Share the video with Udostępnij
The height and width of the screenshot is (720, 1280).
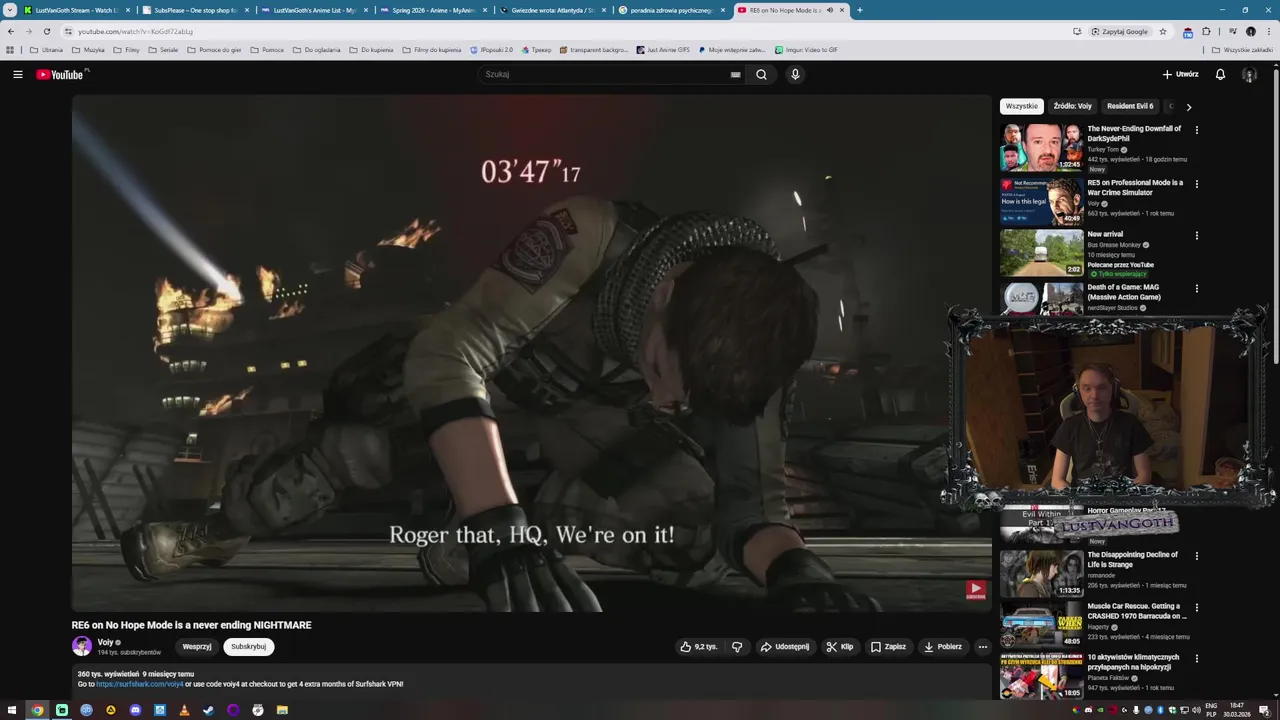(785, 647)
